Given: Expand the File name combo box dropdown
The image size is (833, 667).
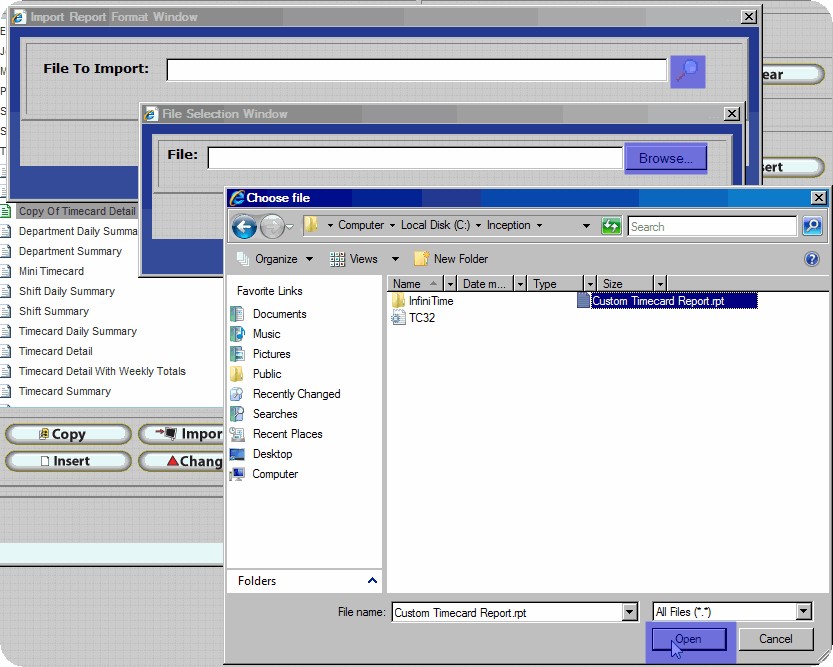Looking at the screenshot, I should [630, 613].
